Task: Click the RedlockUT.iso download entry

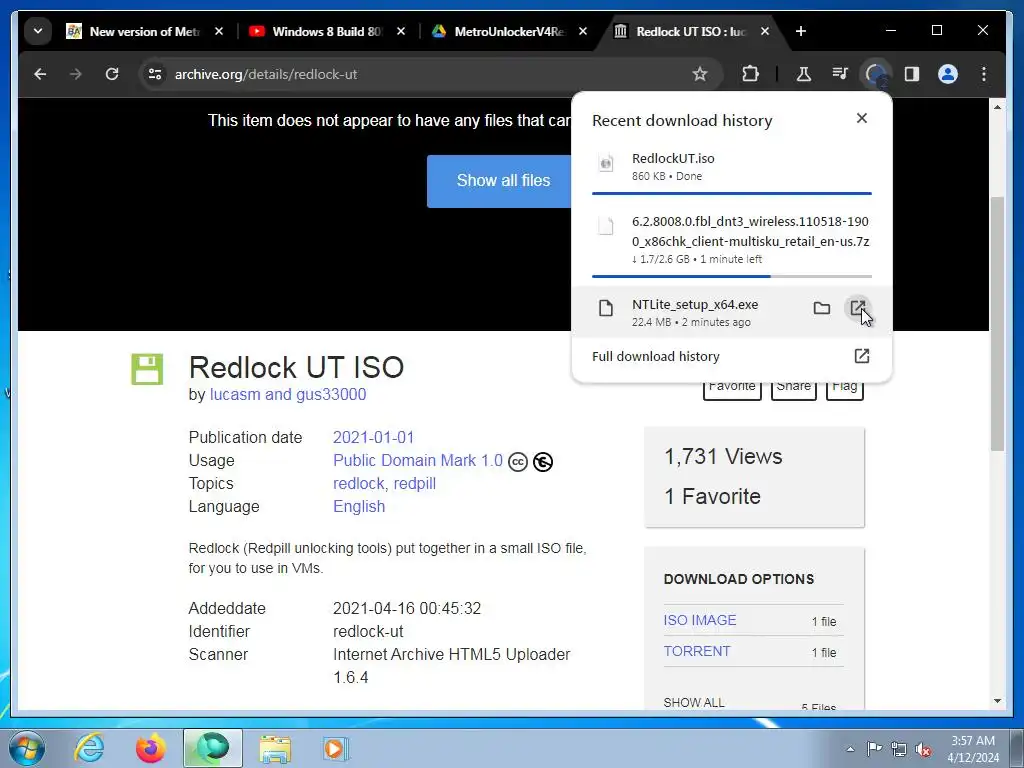Action: coord(731,167)
